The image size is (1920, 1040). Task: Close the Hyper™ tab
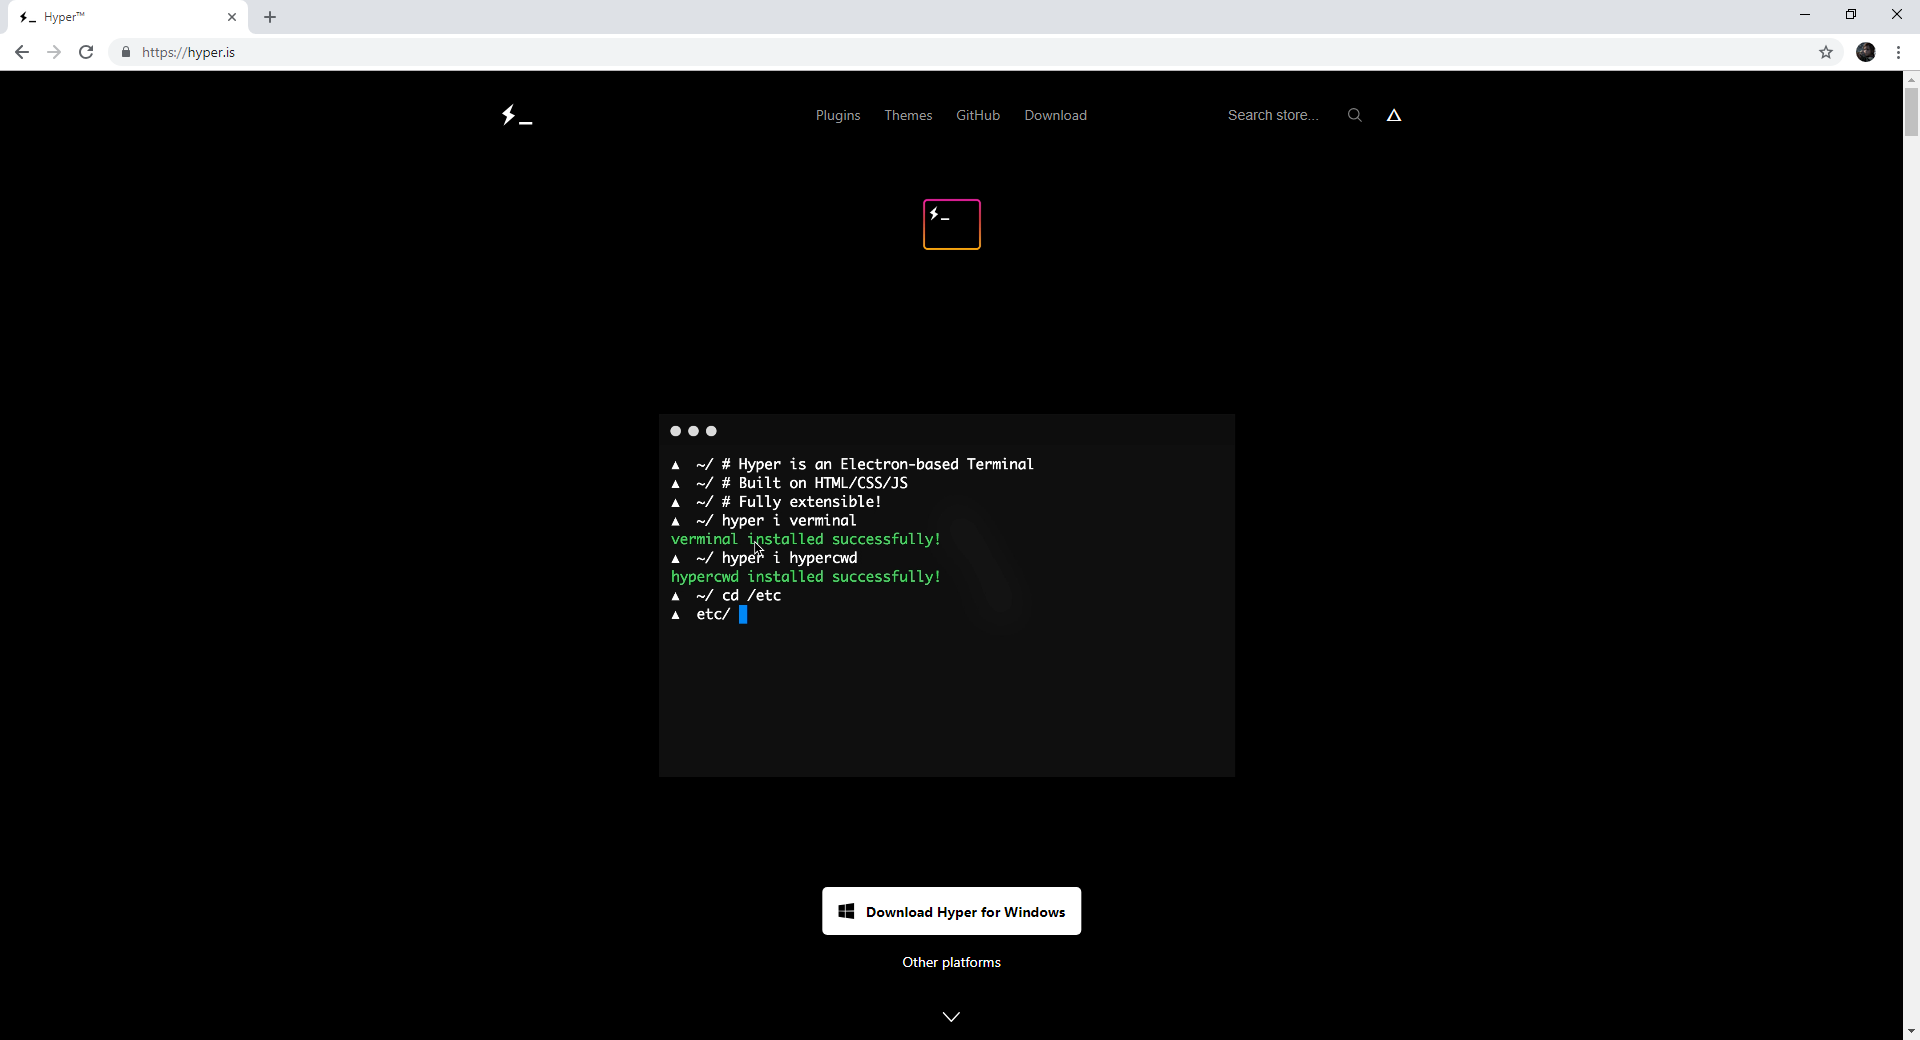coord(232,17)
